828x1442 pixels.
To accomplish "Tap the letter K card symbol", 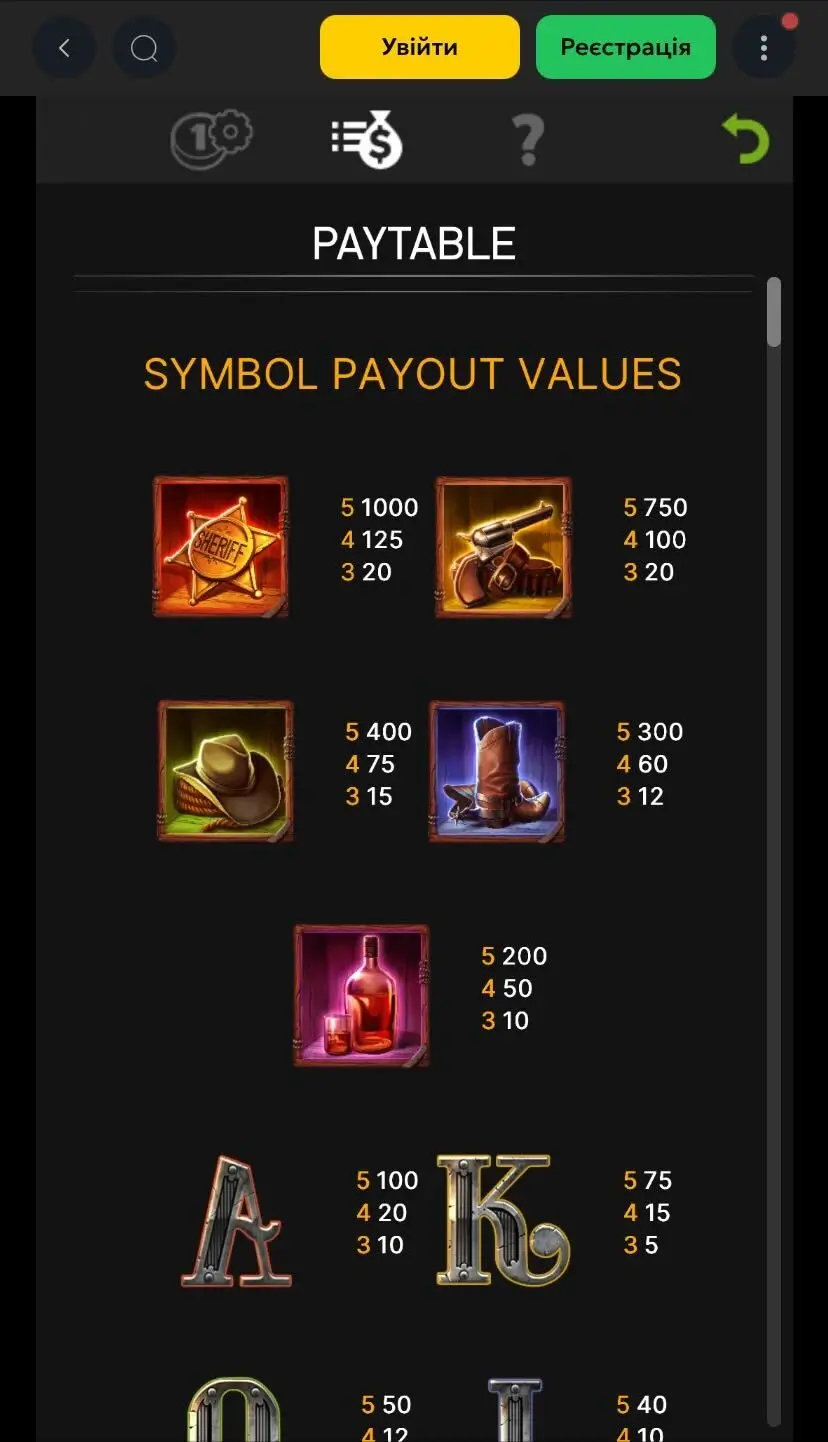I will (x=503, y=1219).
